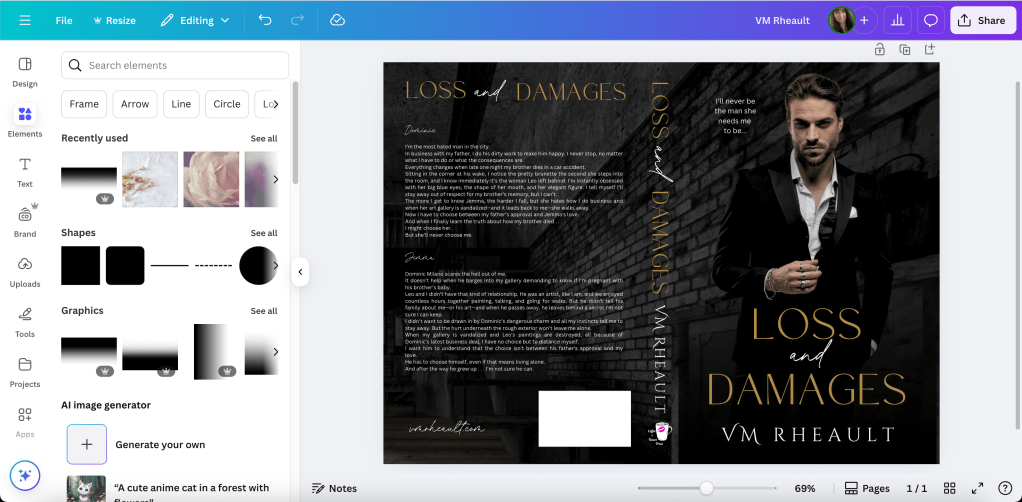
Task: Open the Brand kit sidebar icon
Action: pyautogui.click(x=25, y=220)
